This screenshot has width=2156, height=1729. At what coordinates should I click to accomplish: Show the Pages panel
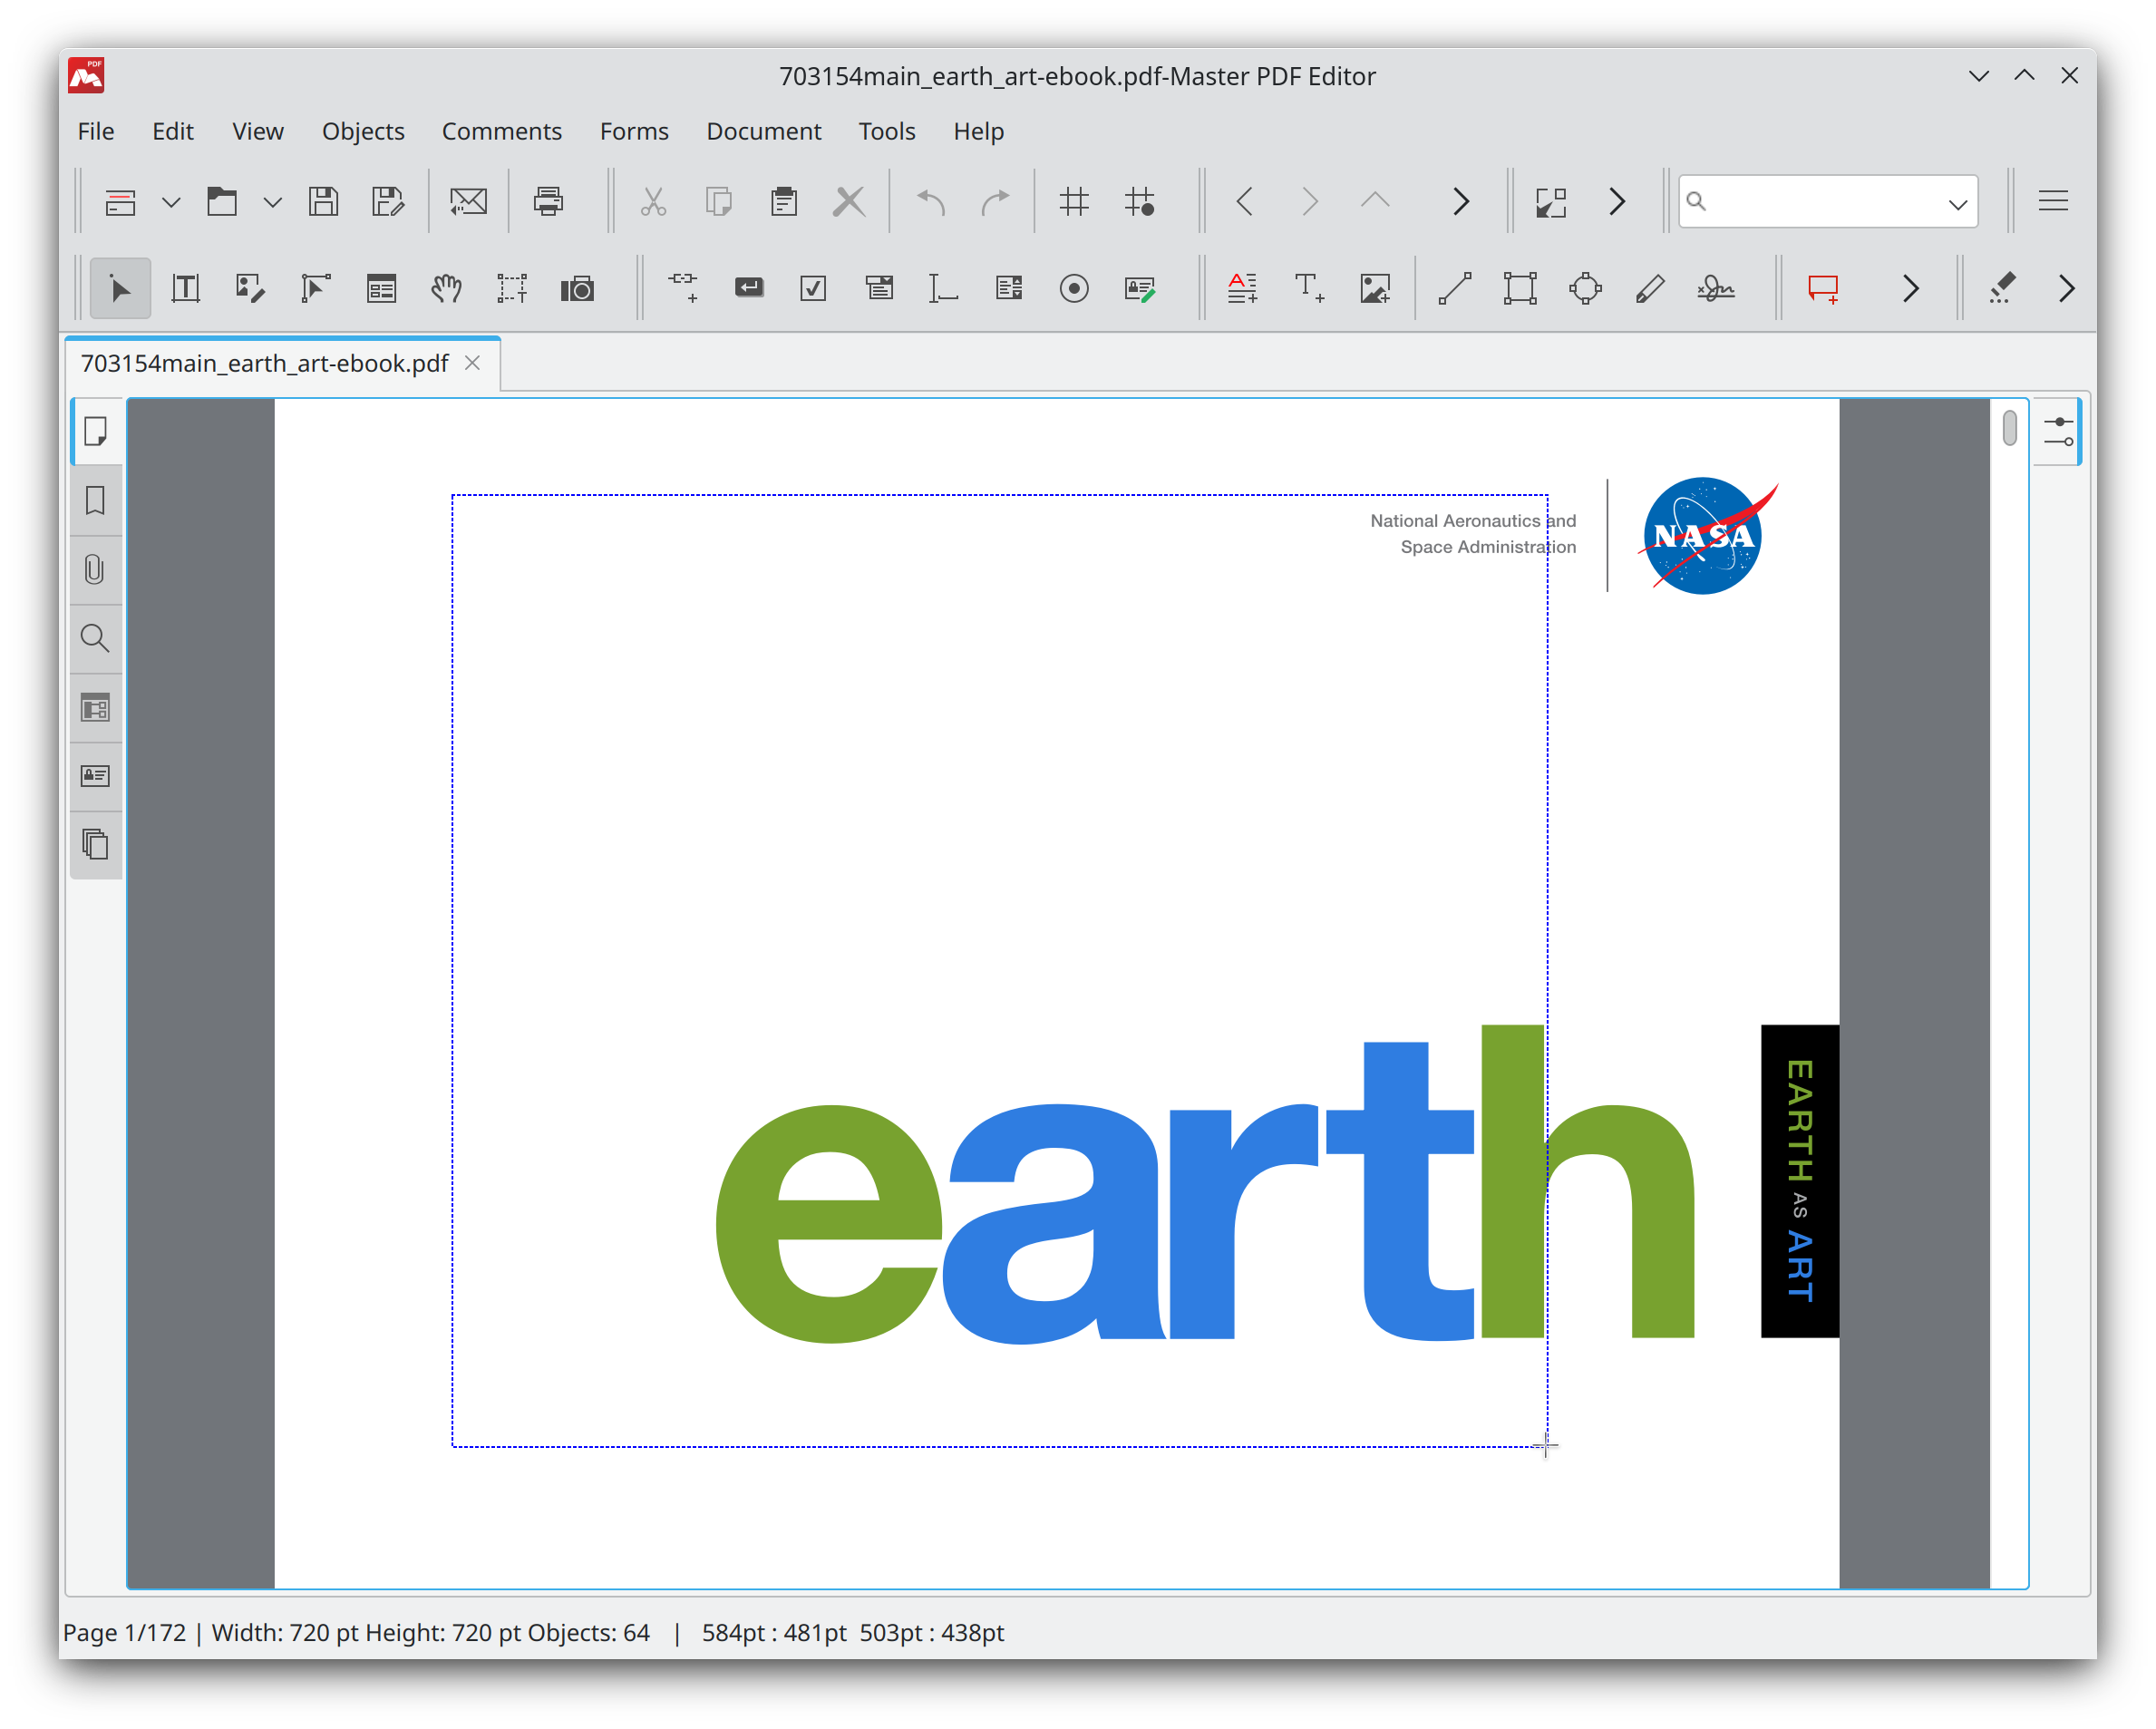point(96,432)
